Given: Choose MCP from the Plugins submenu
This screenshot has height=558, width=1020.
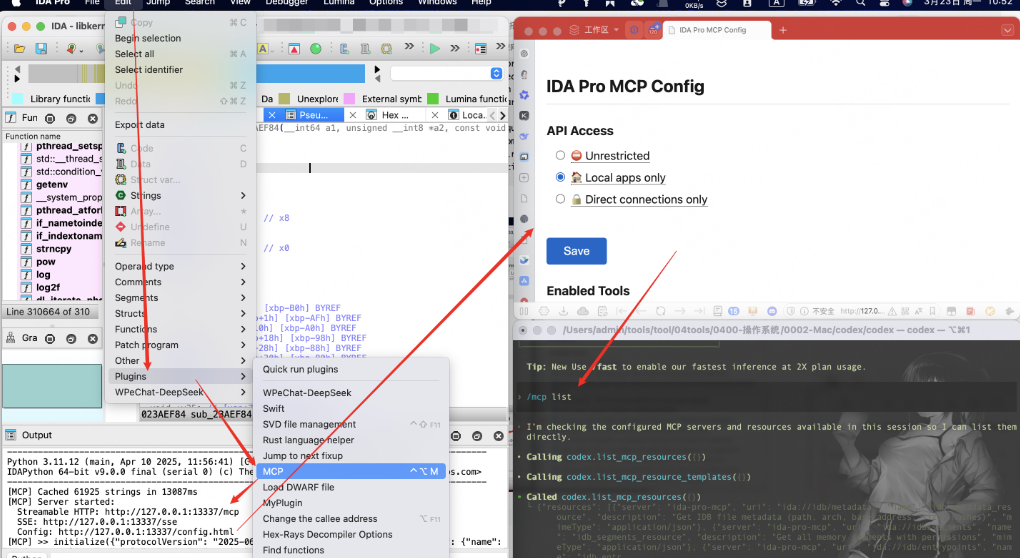Looking at the screenshot, I should tap(351, 472).
